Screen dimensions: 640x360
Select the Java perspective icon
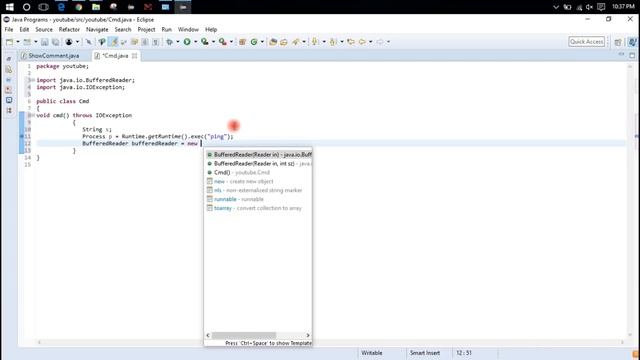tap(632, 42)
